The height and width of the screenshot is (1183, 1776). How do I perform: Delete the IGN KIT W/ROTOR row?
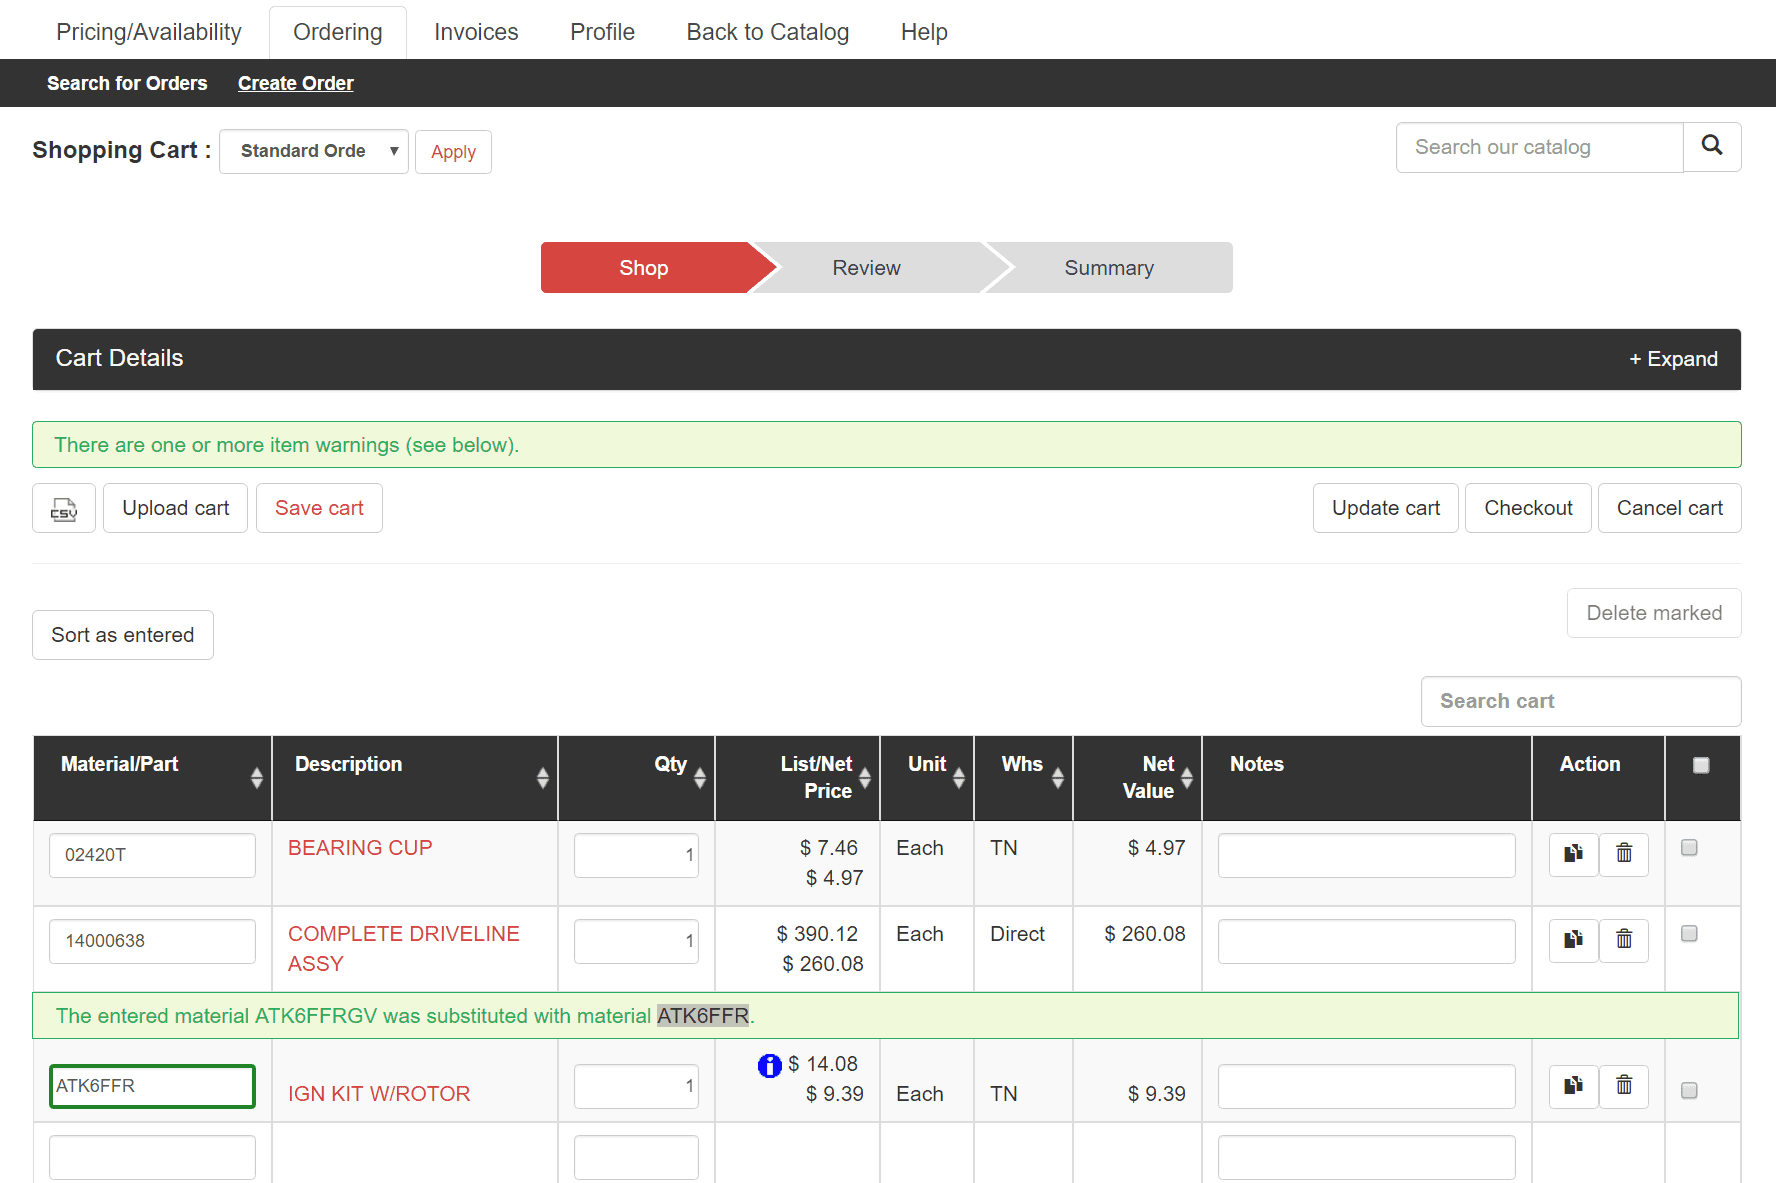pos(1624,1085)
